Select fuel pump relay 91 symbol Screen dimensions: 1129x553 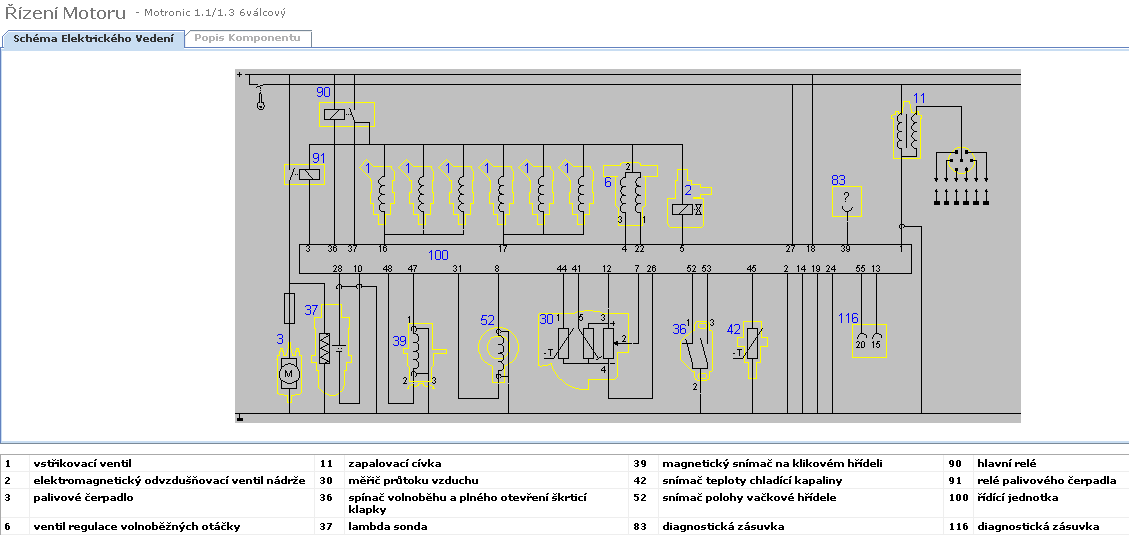coord(305,174)
